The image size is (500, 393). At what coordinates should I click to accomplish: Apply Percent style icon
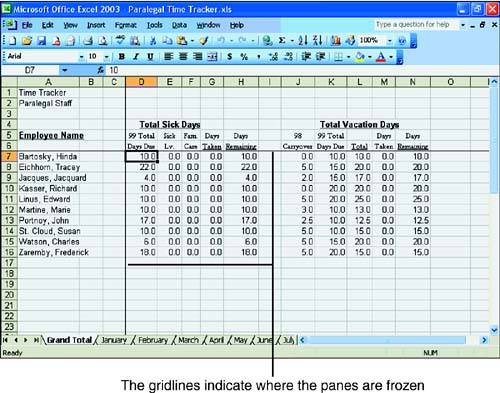(244, 57)
